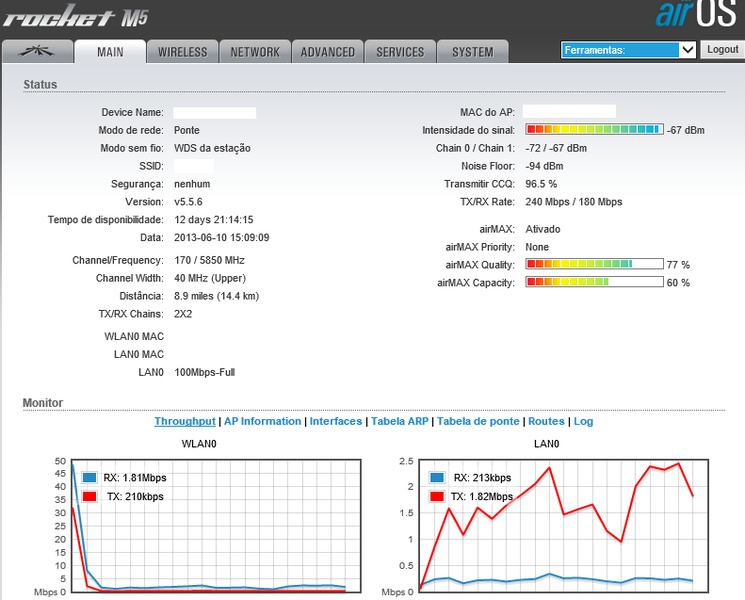Click the Intensidade do sinal bar
The height and width of the screenshot is (600, 745).
pyautogui.click(x=594, y=129)
